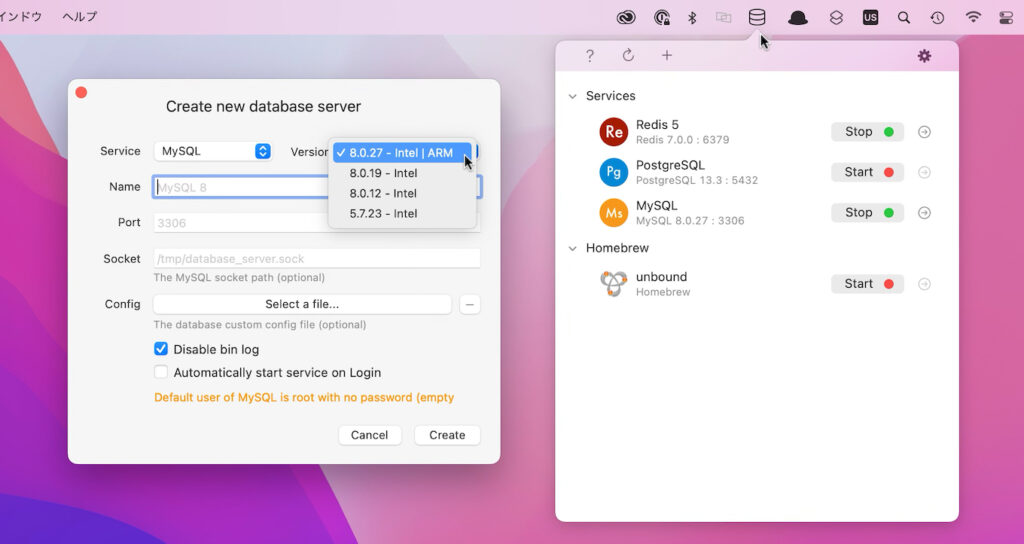Viewport: 1024px width, 544px height.
Task: Enable Automatically start service on Login
Action: (x=161, y=372)
